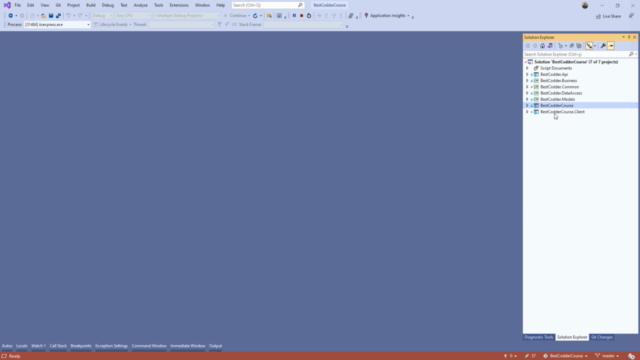
Task: Toggle the Preview Selected Items icon
Action: pos(611,46)
